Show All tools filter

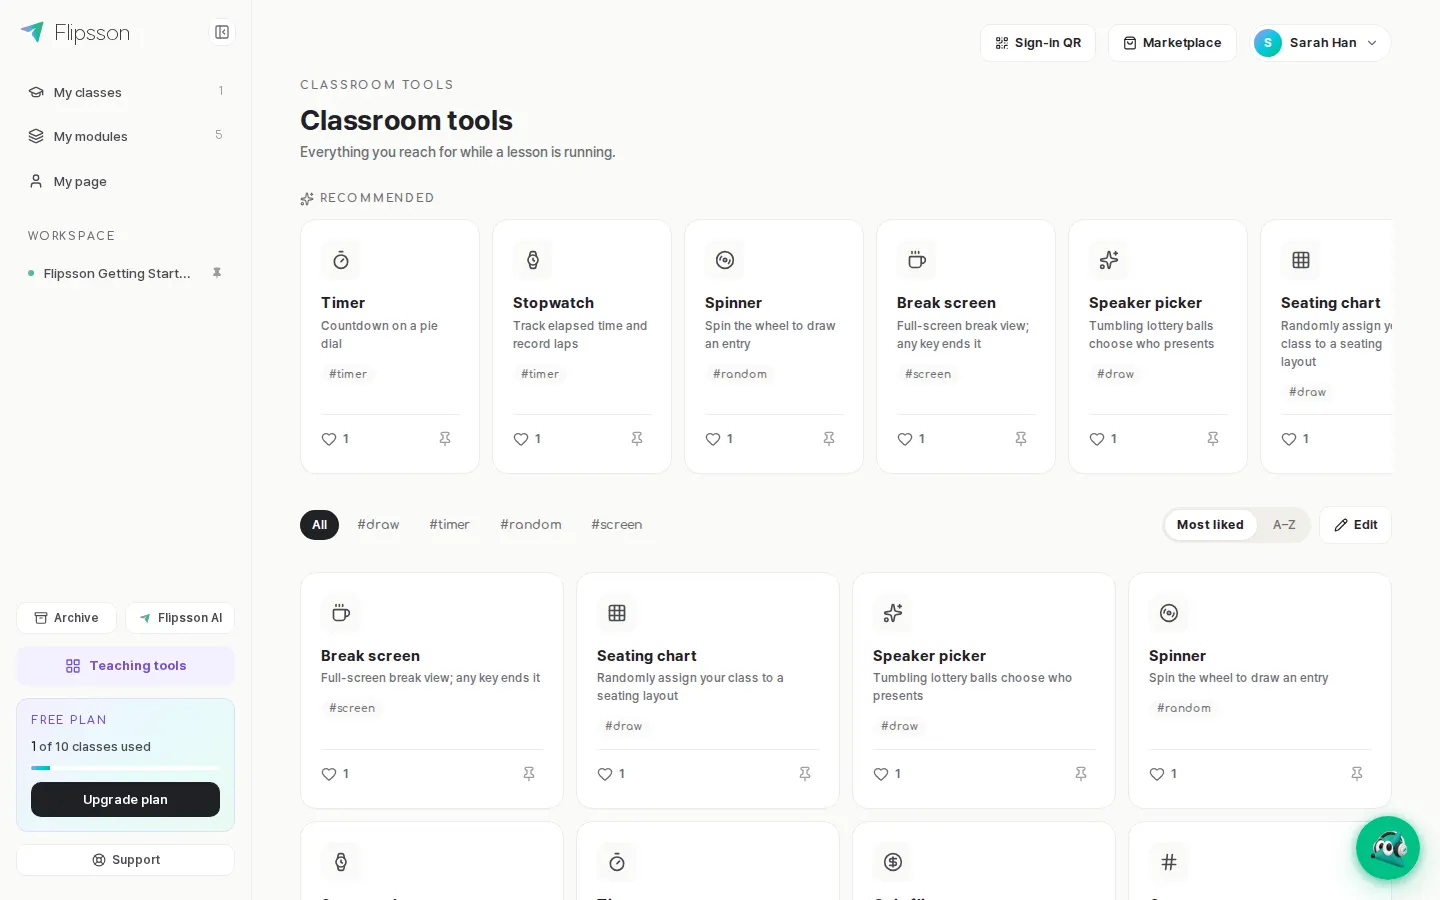[x=319, y=525]
